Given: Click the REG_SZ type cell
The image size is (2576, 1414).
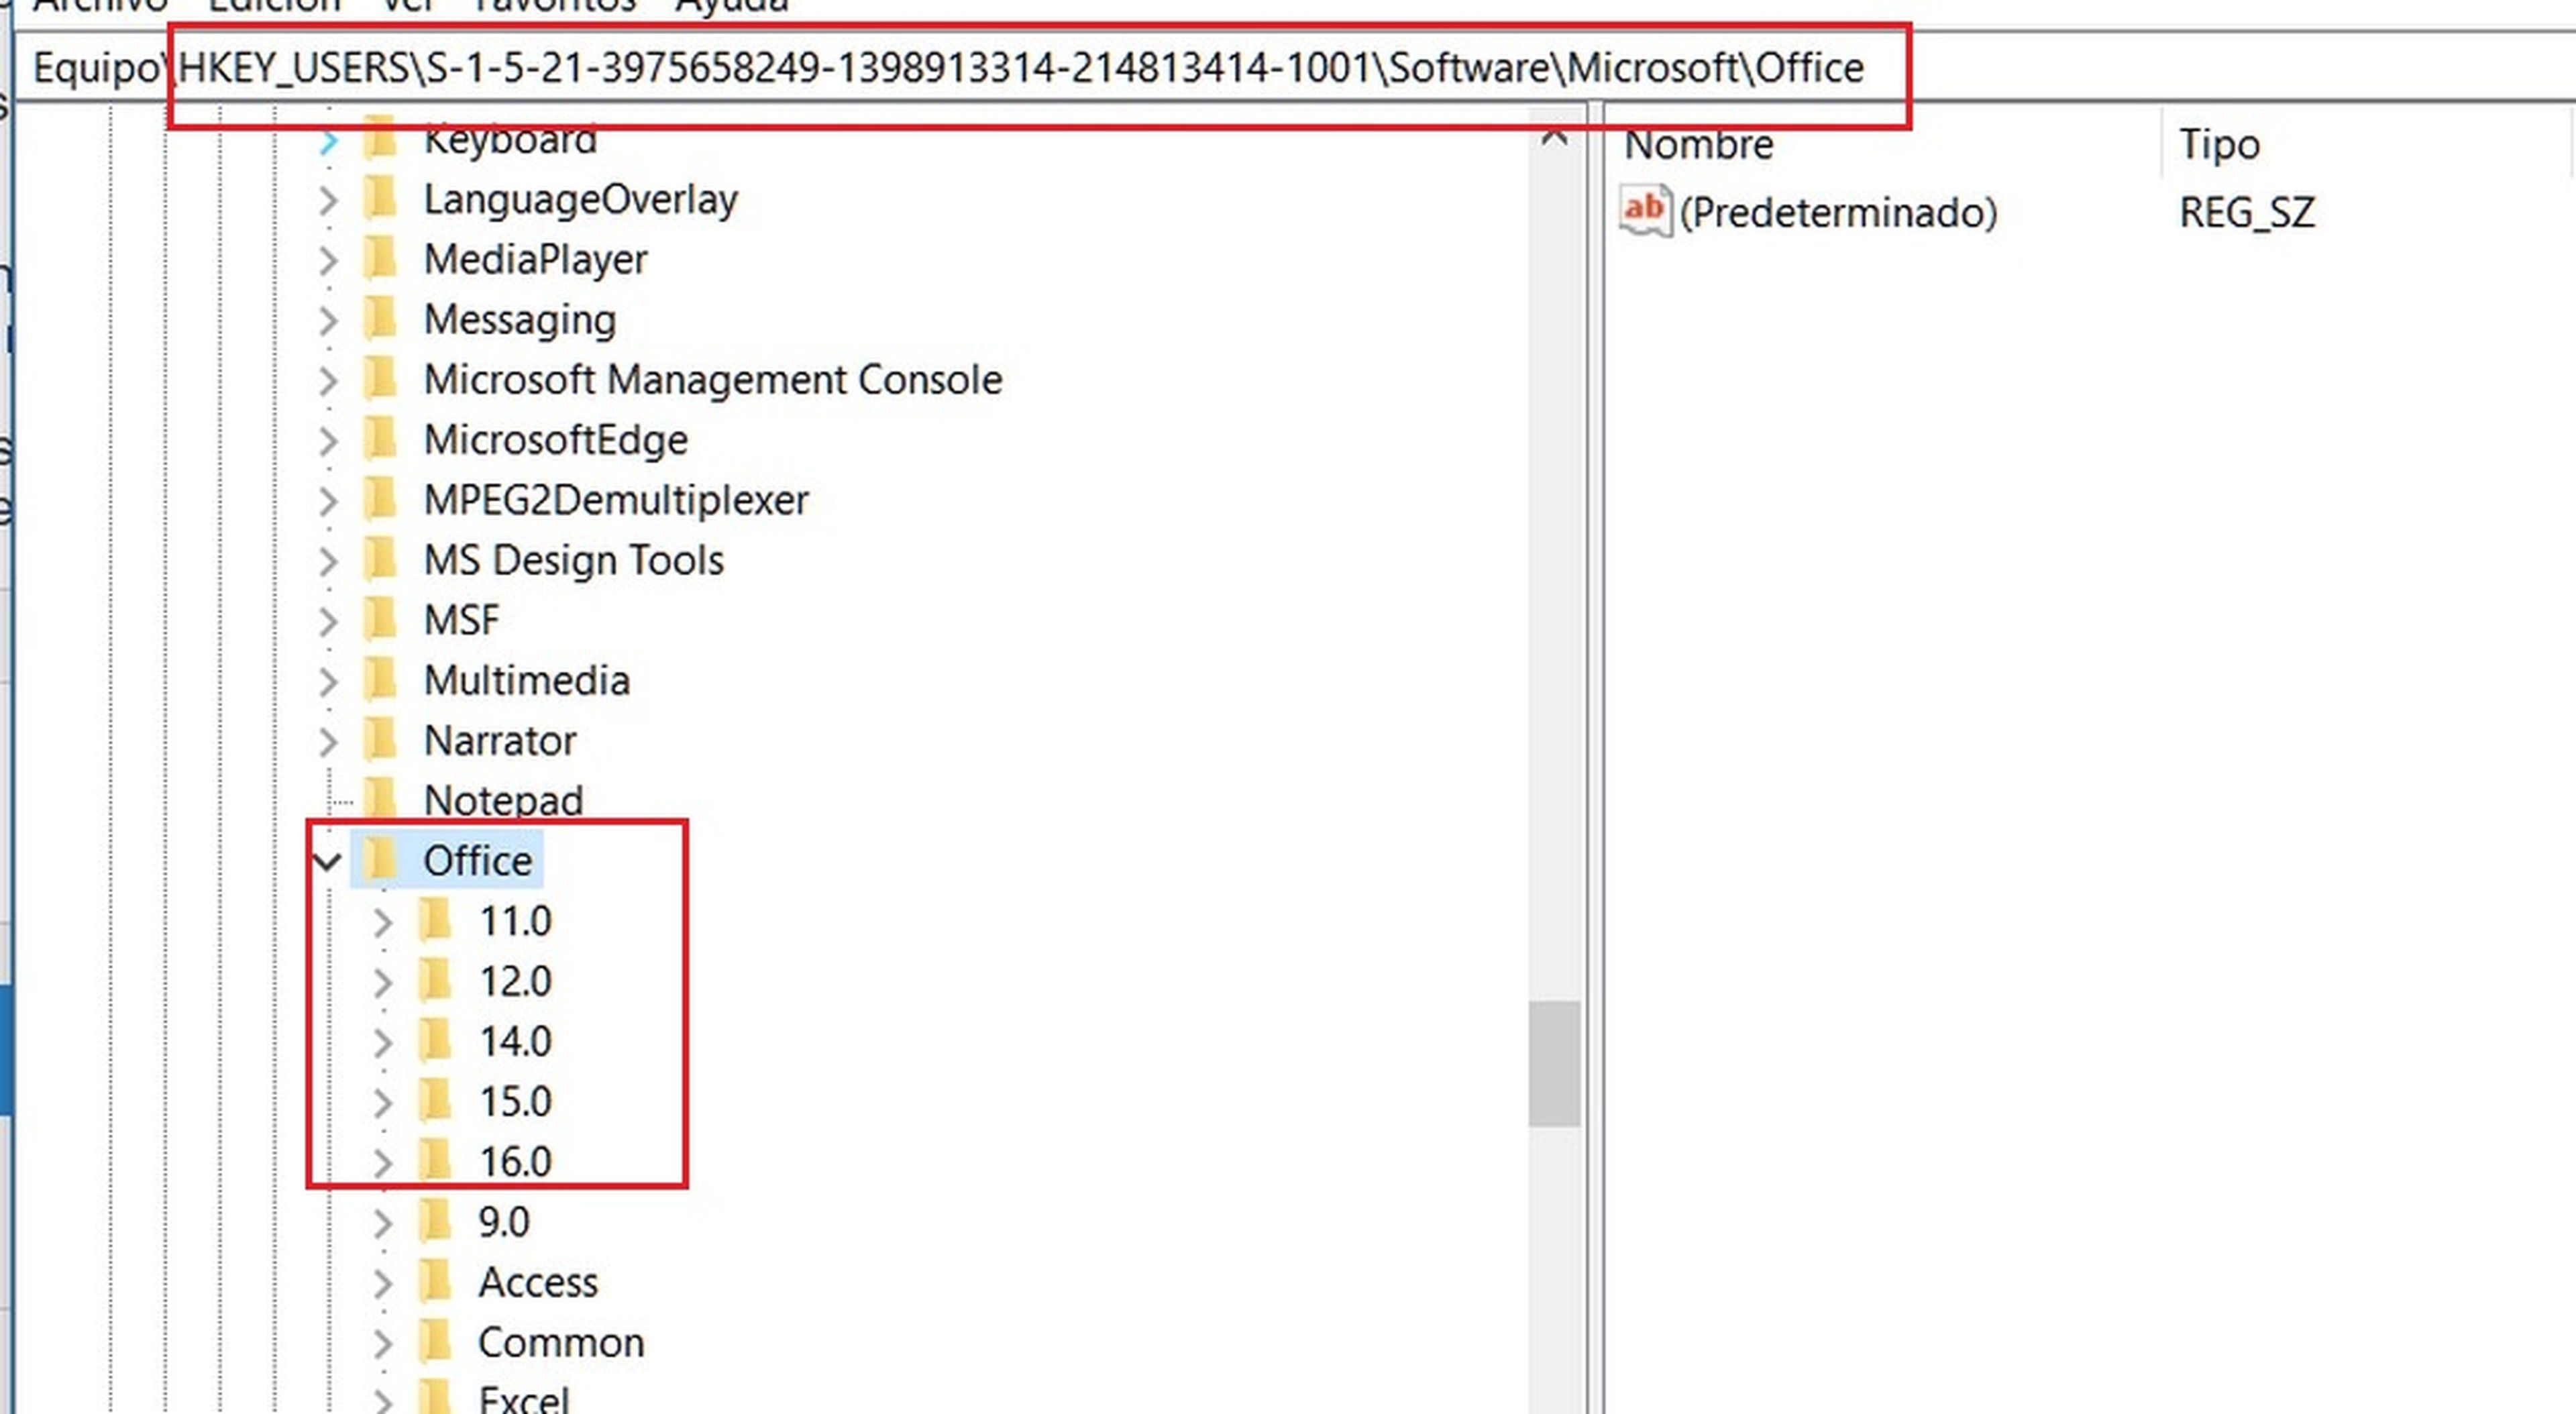Looking at the screenshot, I should click(x=2247, y=212).
